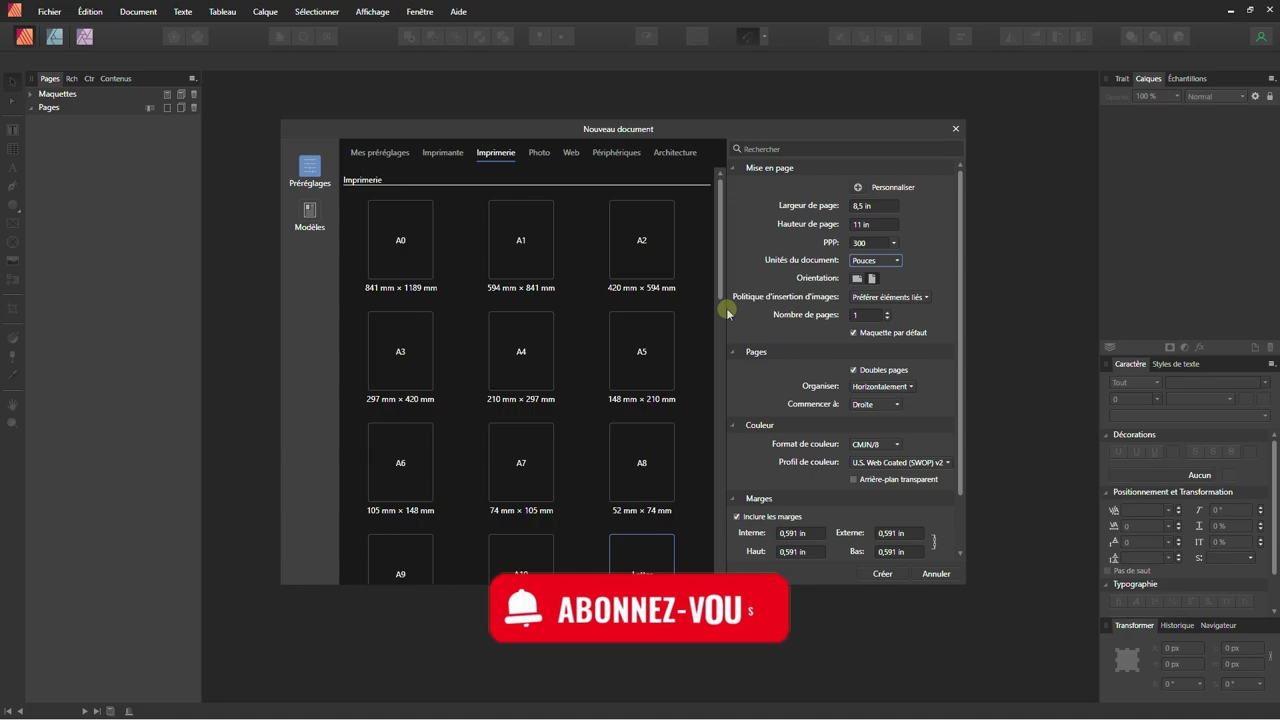Image resolution: width=1280 pixels, height=720 pixels.
Task: Select the A3 page preset thumbnail
Action: coord(401,352)
